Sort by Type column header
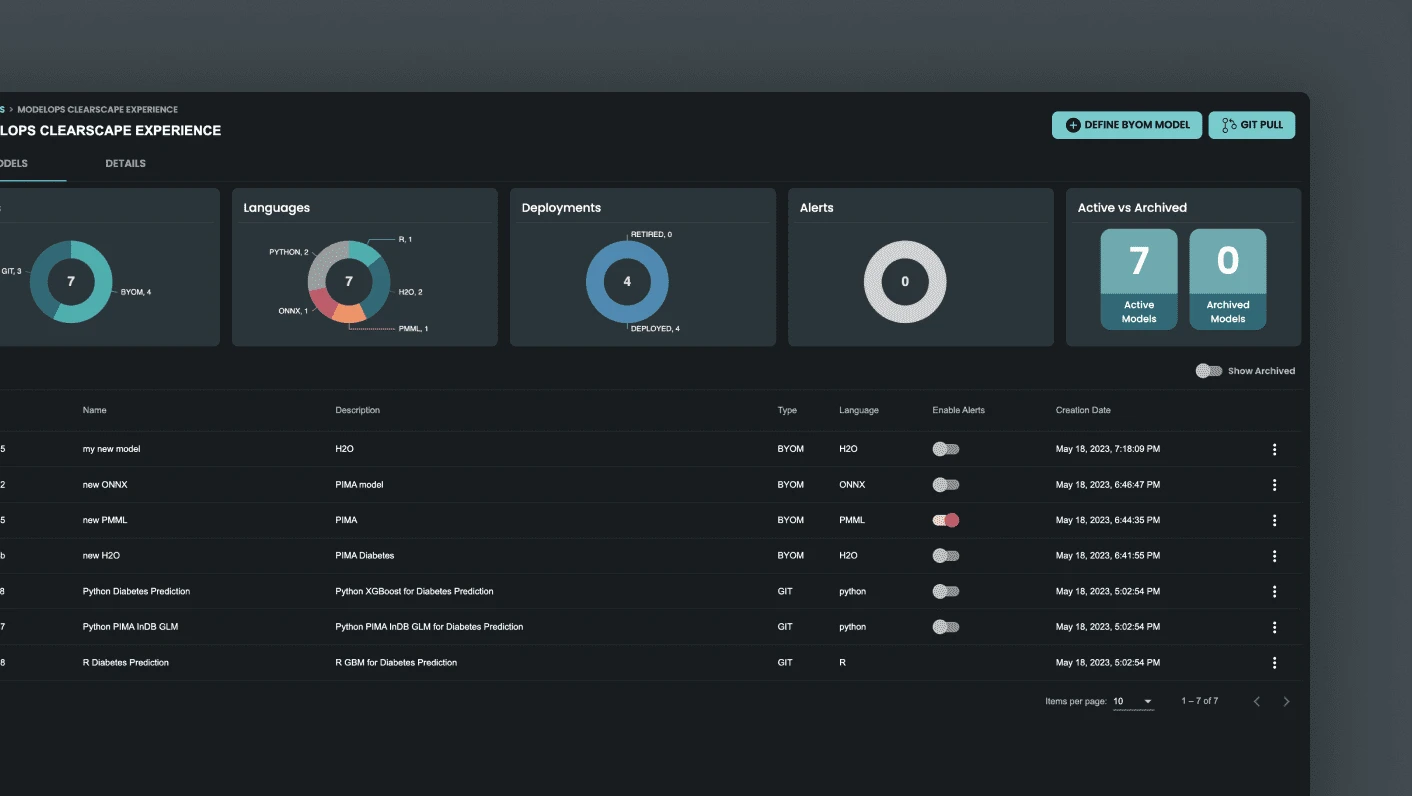This screenshot has height=796, width=1412. [x=787, y=410]
